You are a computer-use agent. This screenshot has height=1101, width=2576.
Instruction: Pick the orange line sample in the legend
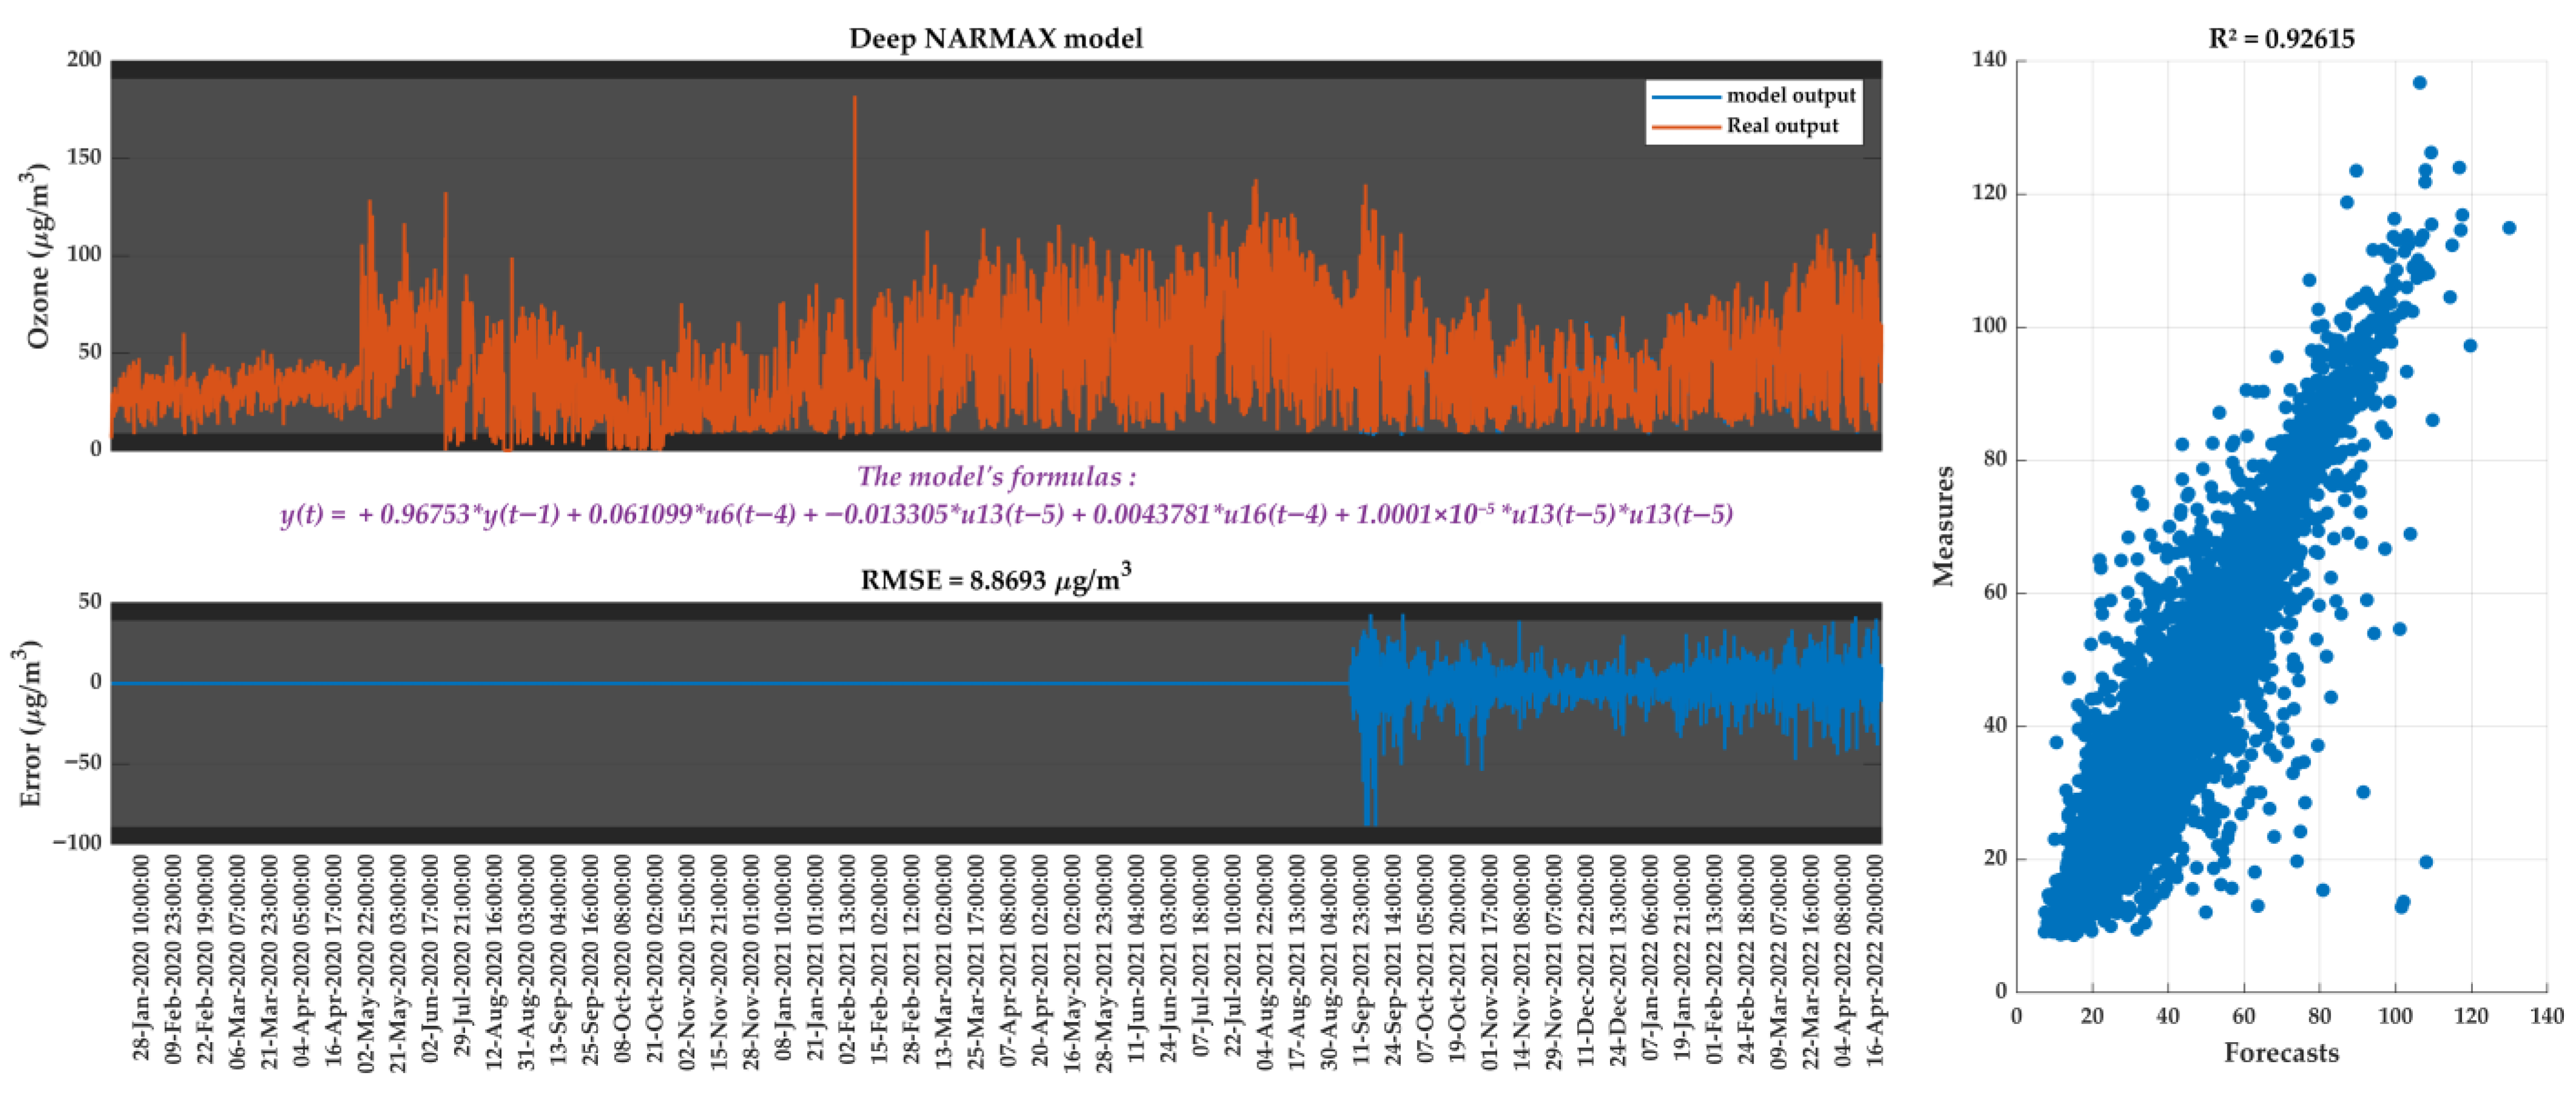[1686, 127]
